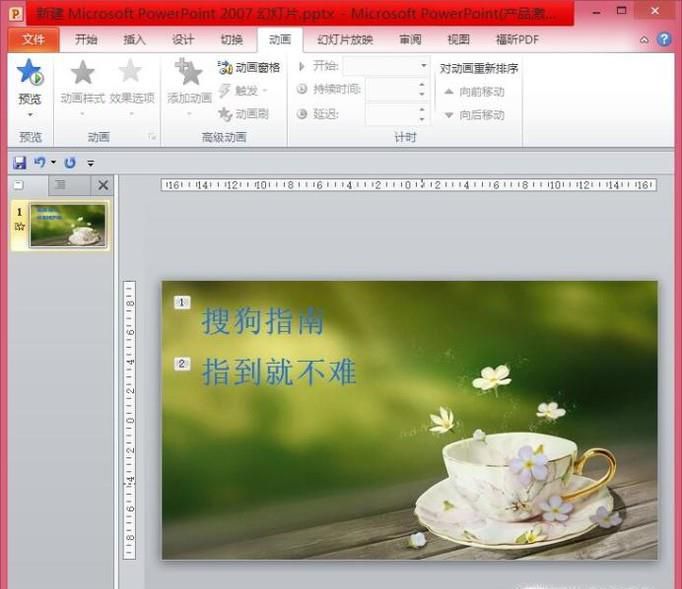This screenshot has height=589, width=682.
Task: Open the PowerPoint Help question mark
Action: click(x=664, y=40)
